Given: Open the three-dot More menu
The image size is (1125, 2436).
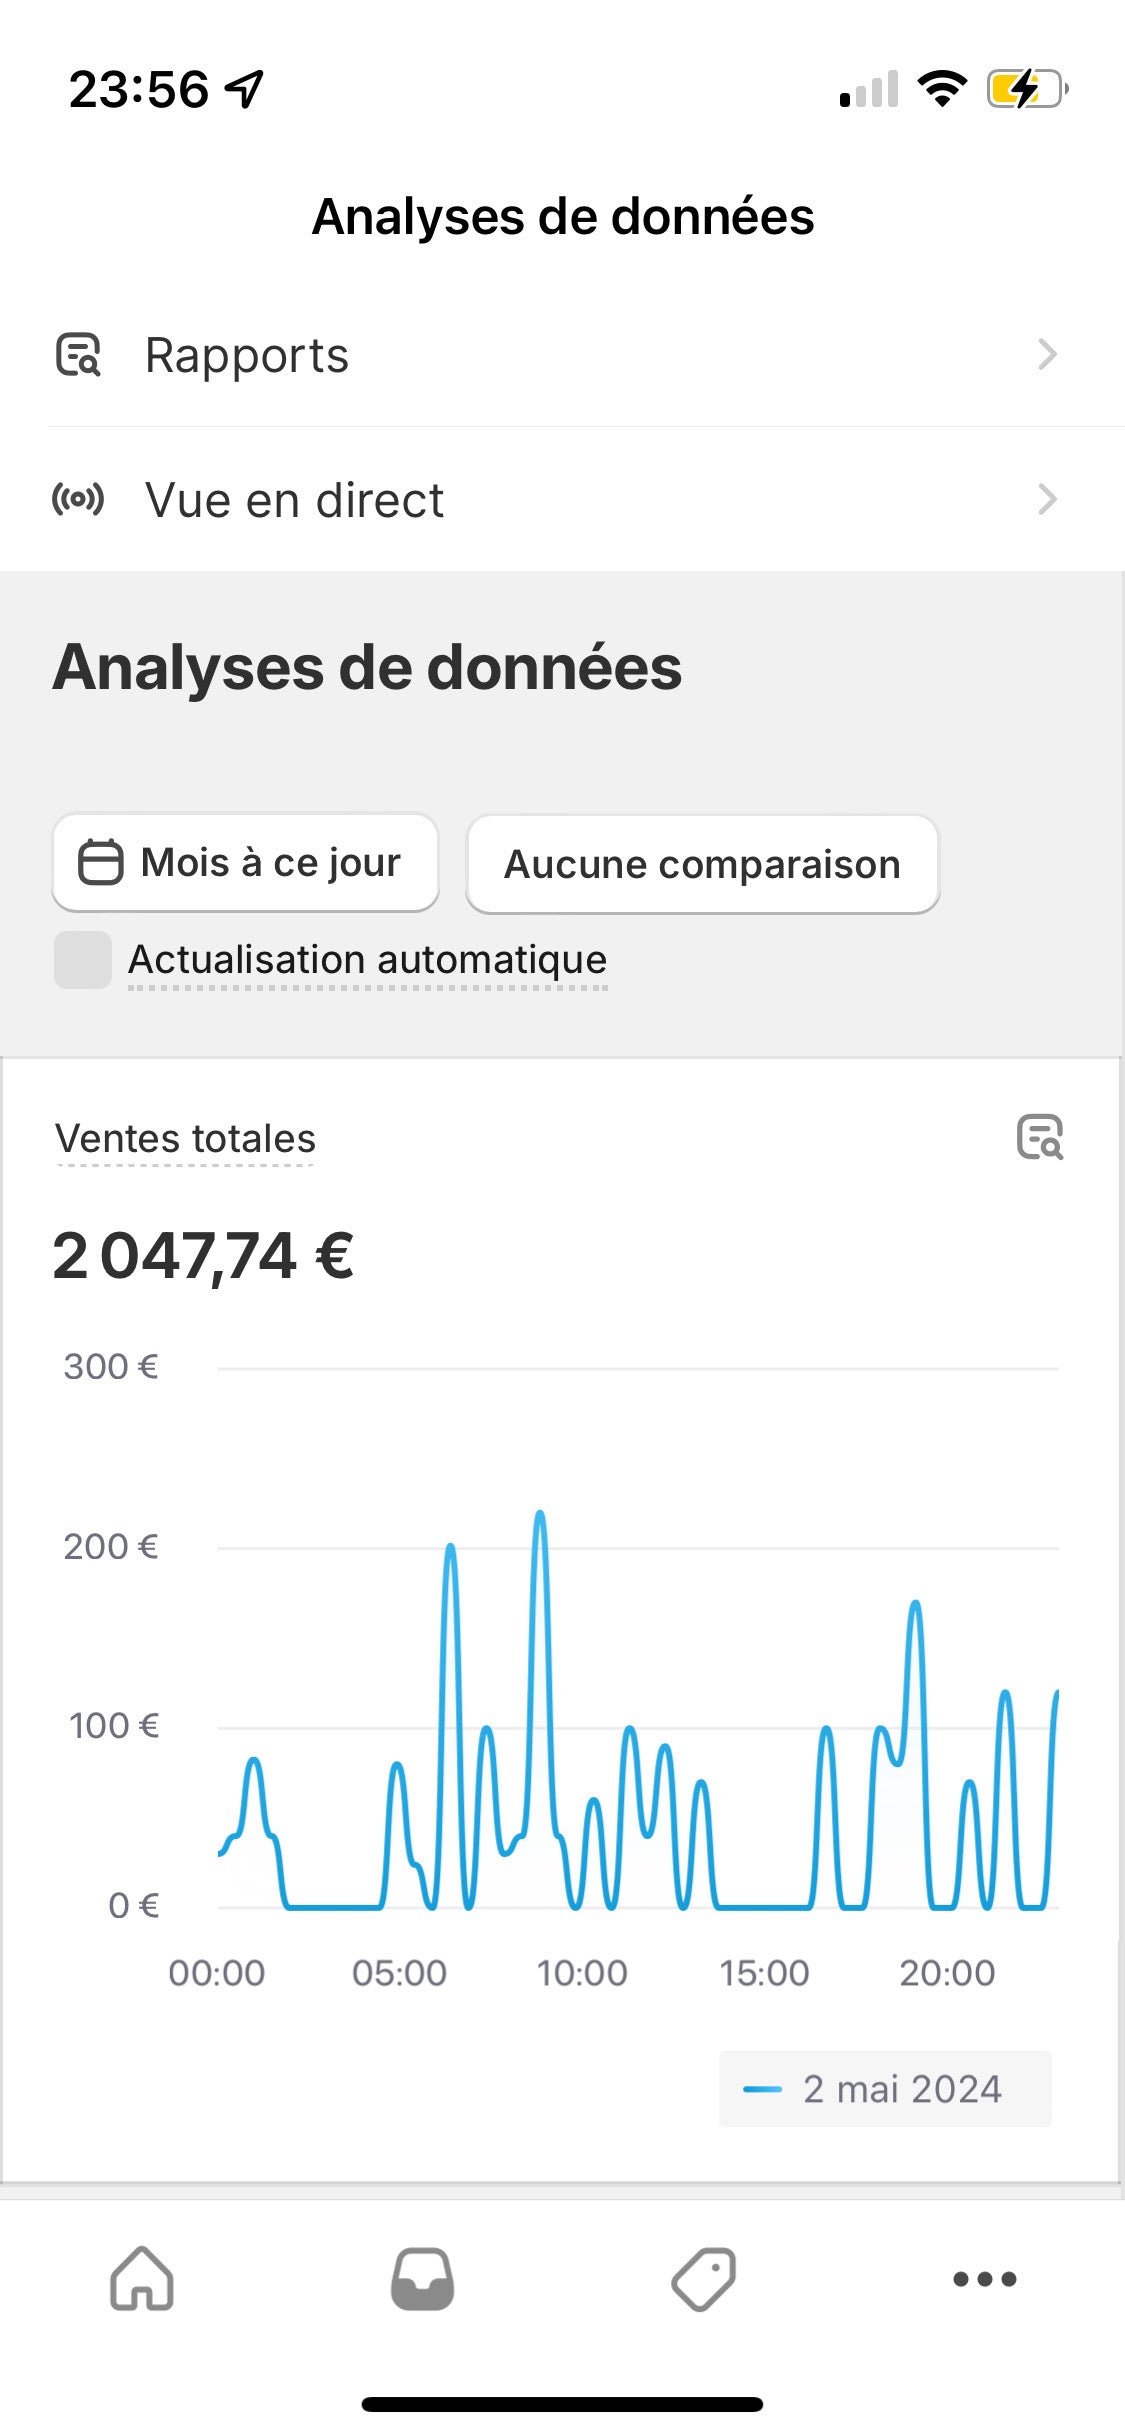Looking at the screenshot, I should point(984,2279).
